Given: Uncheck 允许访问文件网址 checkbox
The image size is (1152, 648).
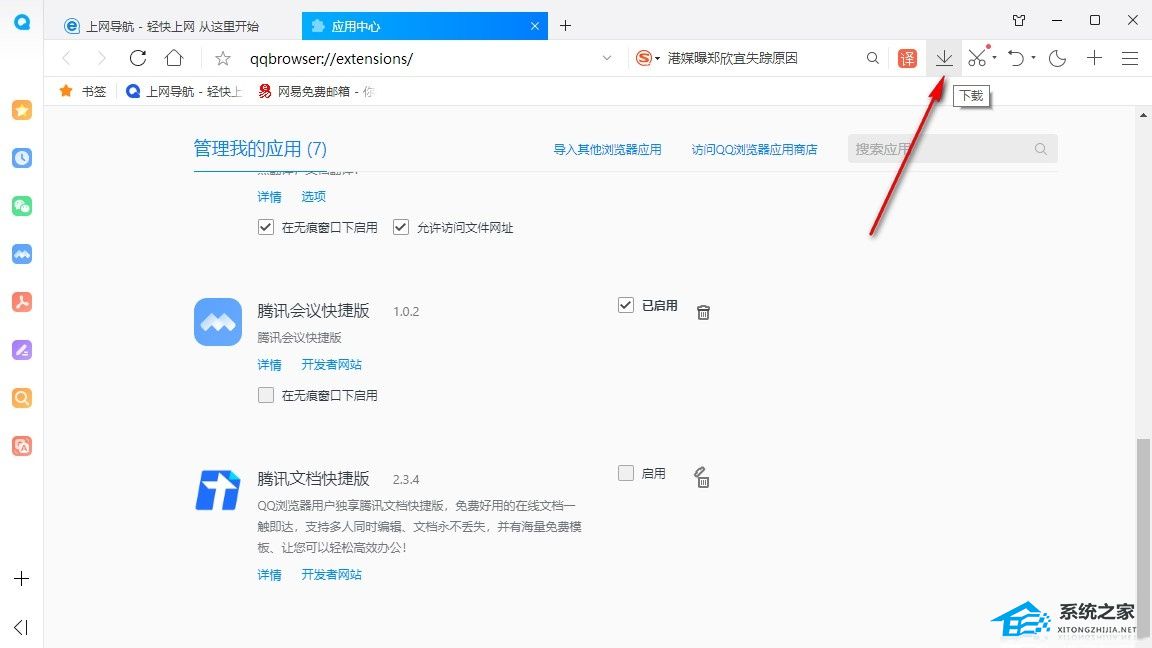Looking at the screenshot, I should tap(400, 227).
